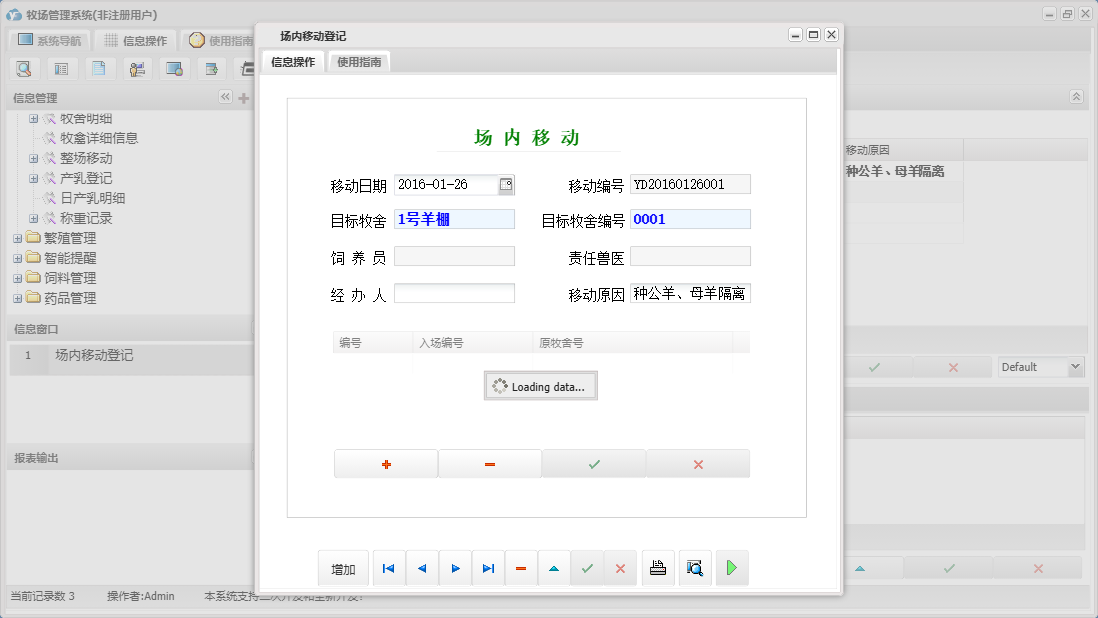Click the print icon at the bottom toolbar
This screenshot has width=1098, height=618.
pyautogui.click(x=658, y=567)
